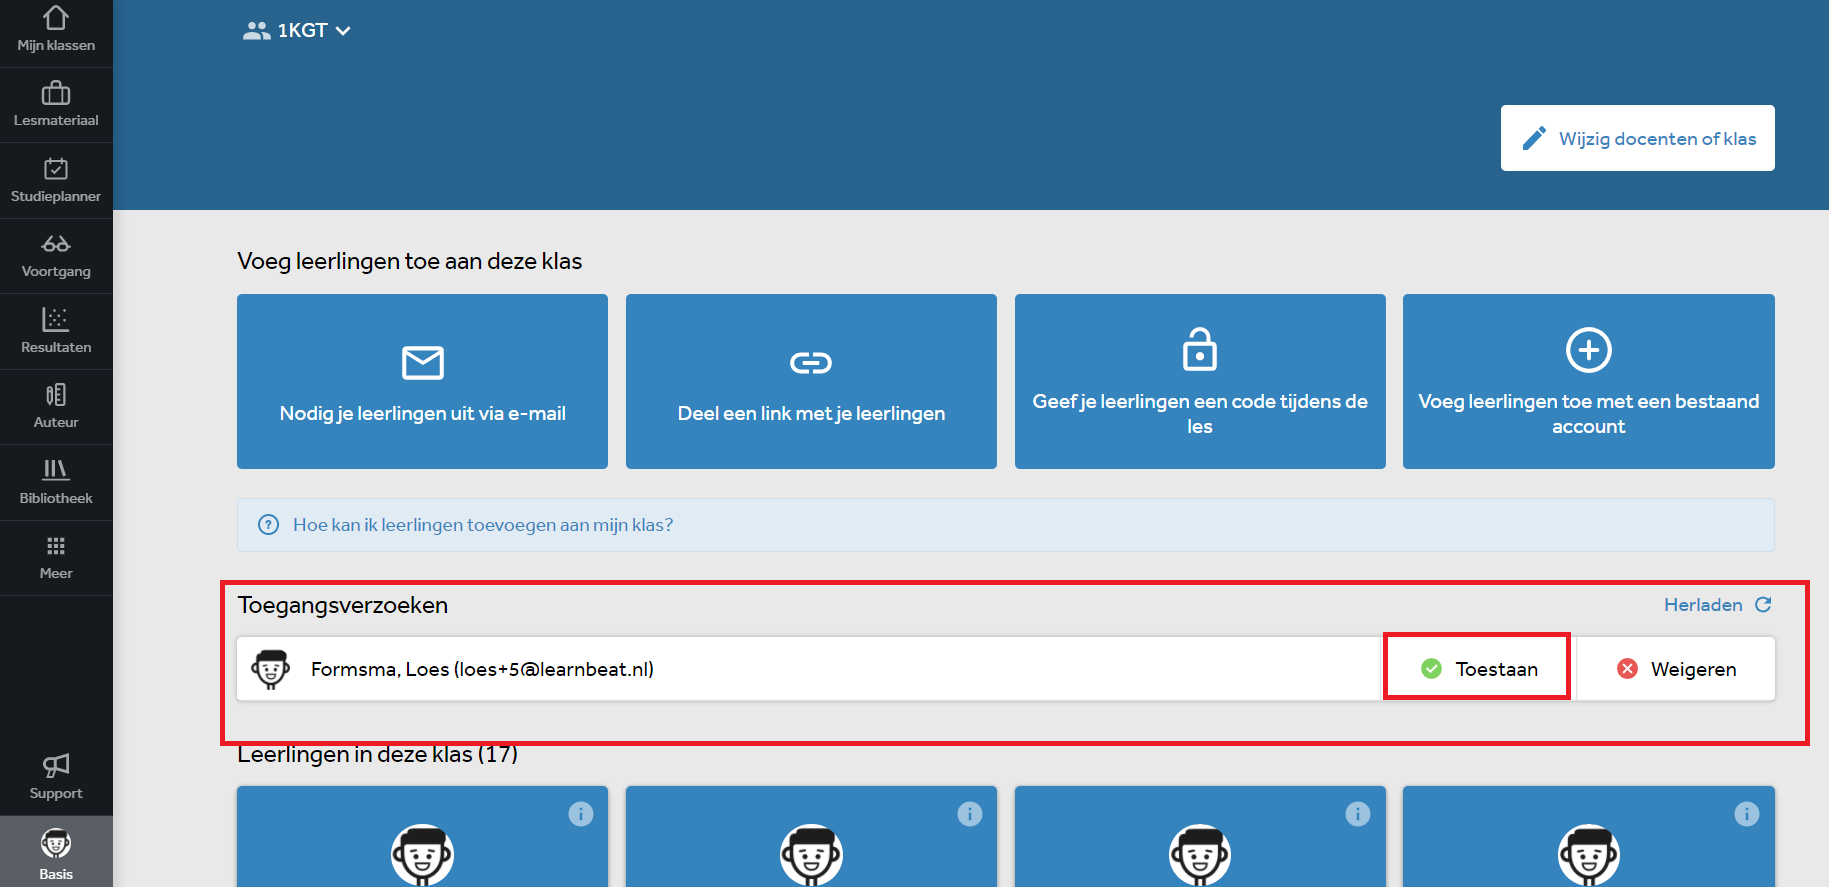Open the Resultaten section
This screenshot has width=1829, height=887.
coord(56,332)
